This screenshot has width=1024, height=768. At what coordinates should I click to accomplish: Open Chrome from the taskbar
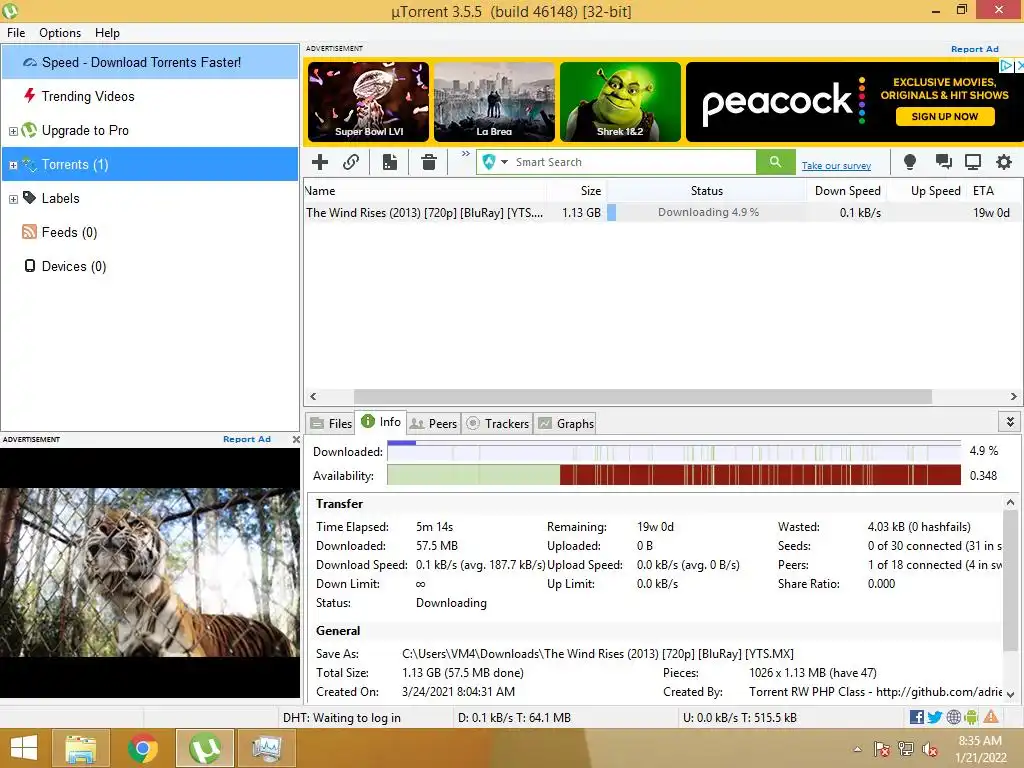tap(142, 748)
